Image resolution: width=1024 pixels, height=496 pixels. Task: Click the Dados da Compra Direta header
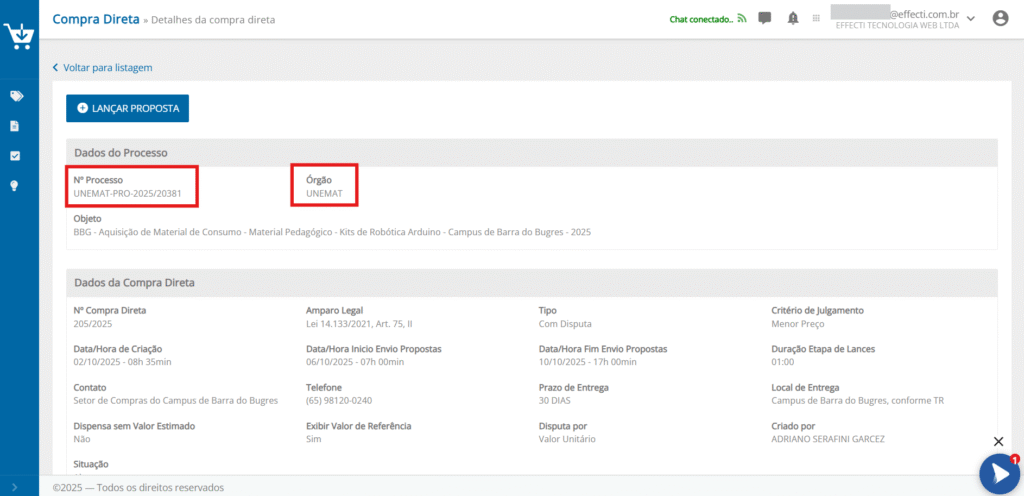134,282
